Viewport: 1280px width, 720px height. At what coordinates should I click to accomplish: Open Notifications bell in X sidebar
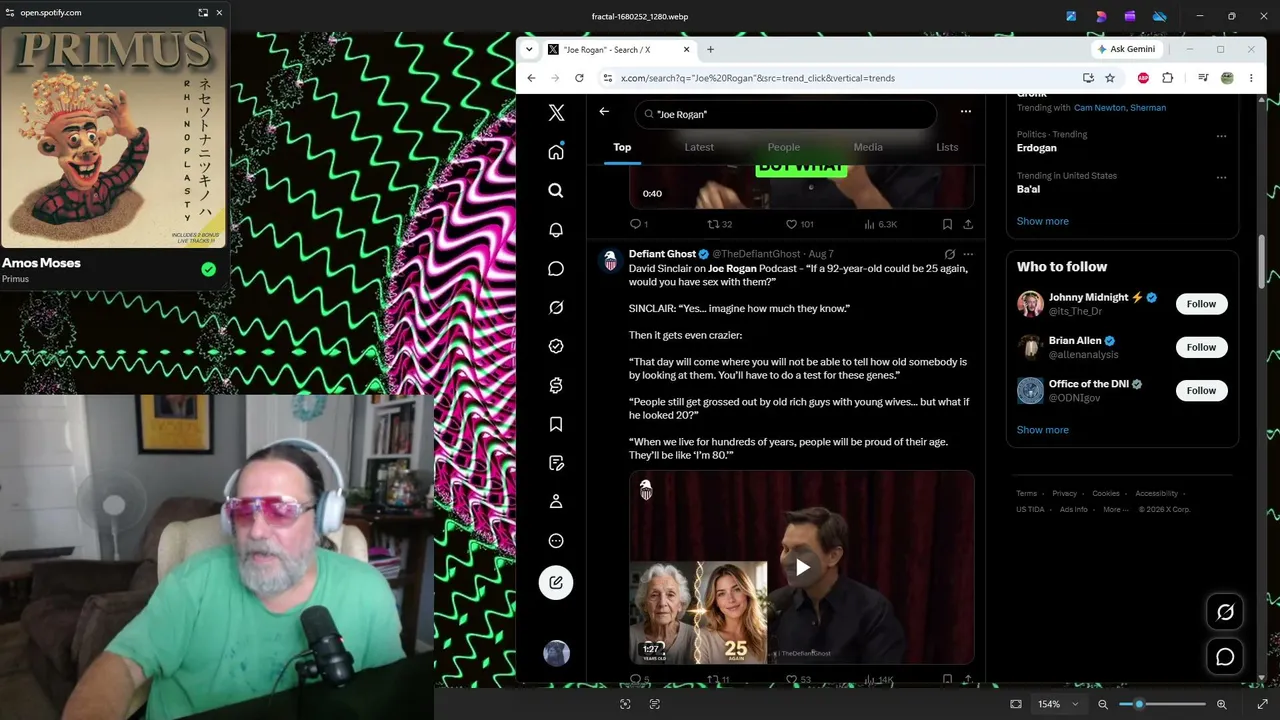point(556,230)
